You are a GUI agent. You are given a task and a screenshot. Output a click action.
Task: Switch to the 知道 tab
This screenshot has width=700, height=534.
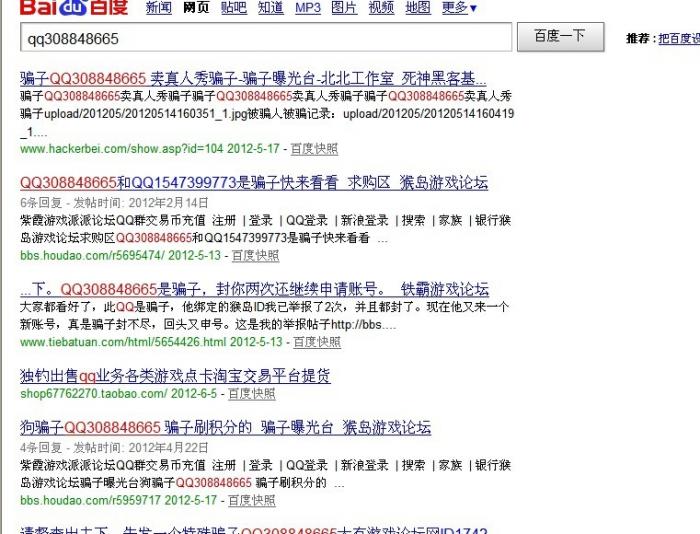pos(271,8)
